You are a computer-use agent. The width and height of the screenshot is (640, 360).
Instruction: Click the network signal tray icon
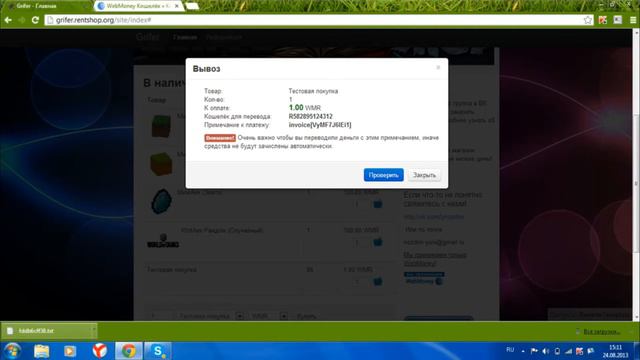(569, 351)
